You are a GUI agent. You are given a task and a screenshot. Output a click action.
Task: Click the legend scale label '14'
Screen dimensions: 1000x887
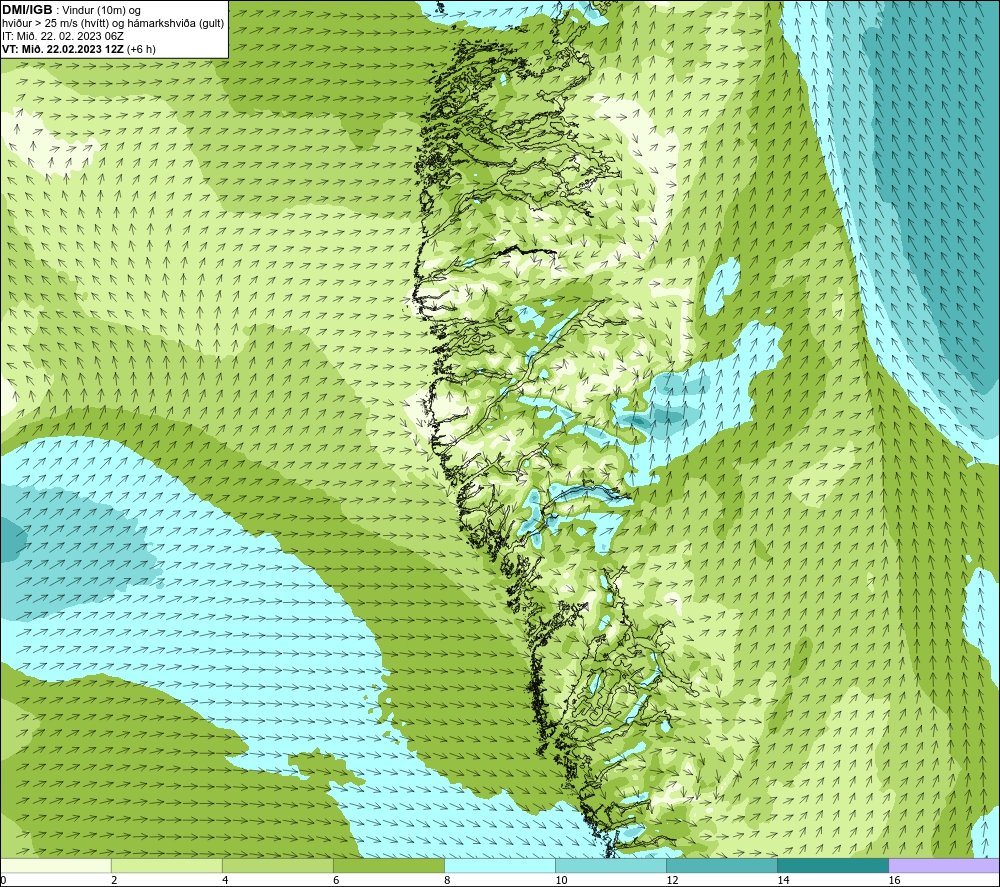click(x=783, y=880)
